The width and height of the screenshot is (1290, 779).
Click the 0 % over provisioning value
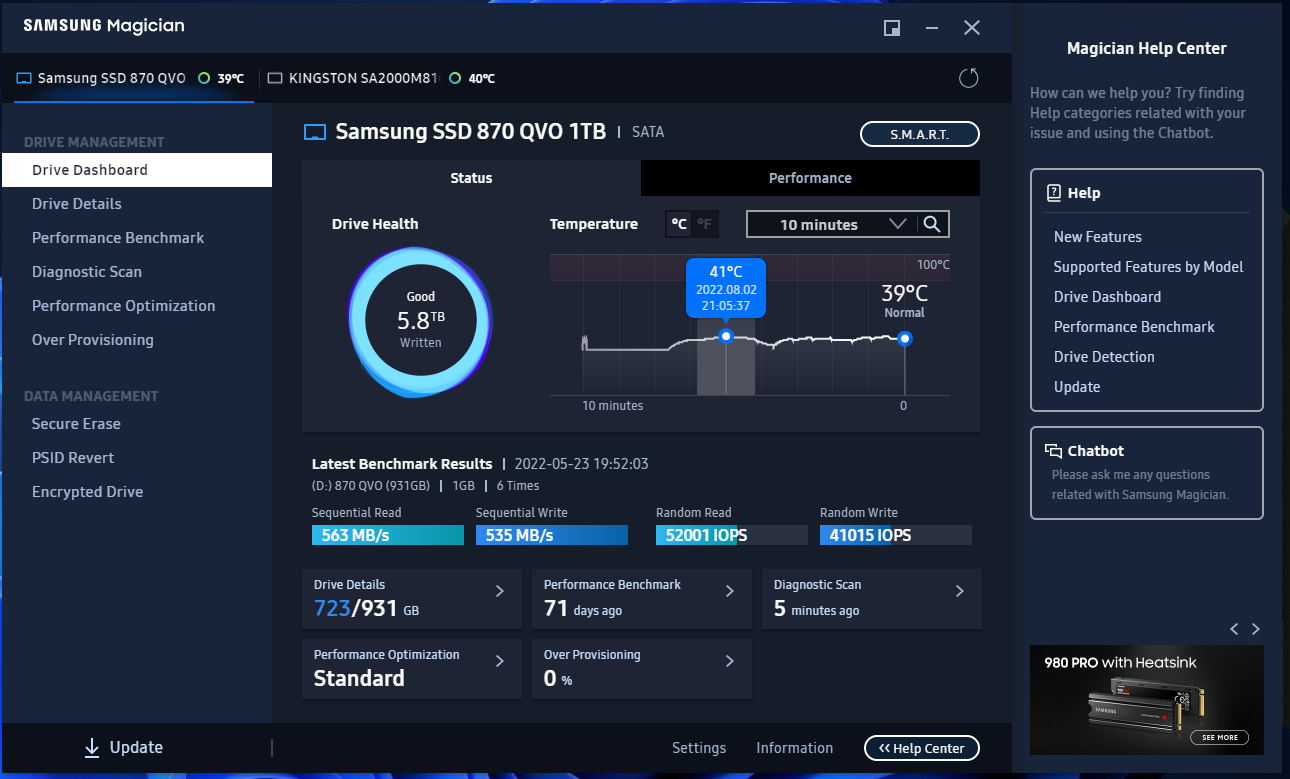tap(558, 678)
